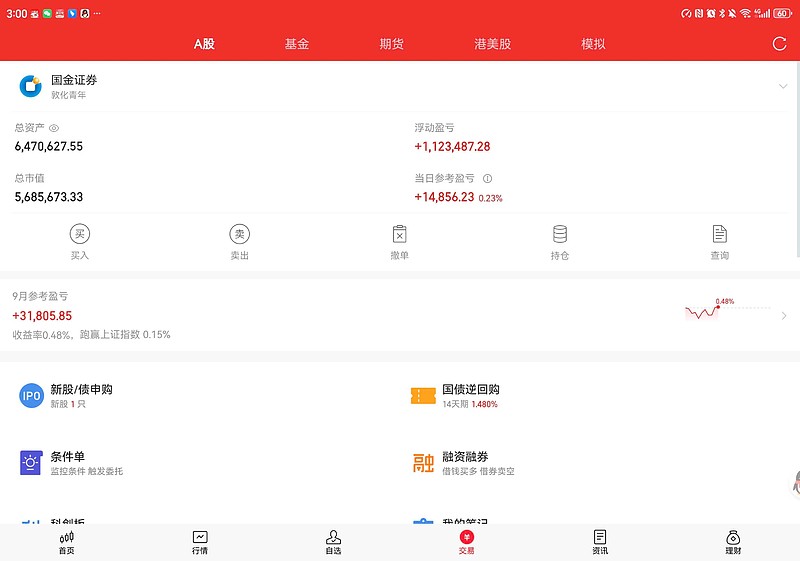Toggle the 总资产 visibility eye icon
Screen dimensions: 800x561
(54, 128)
